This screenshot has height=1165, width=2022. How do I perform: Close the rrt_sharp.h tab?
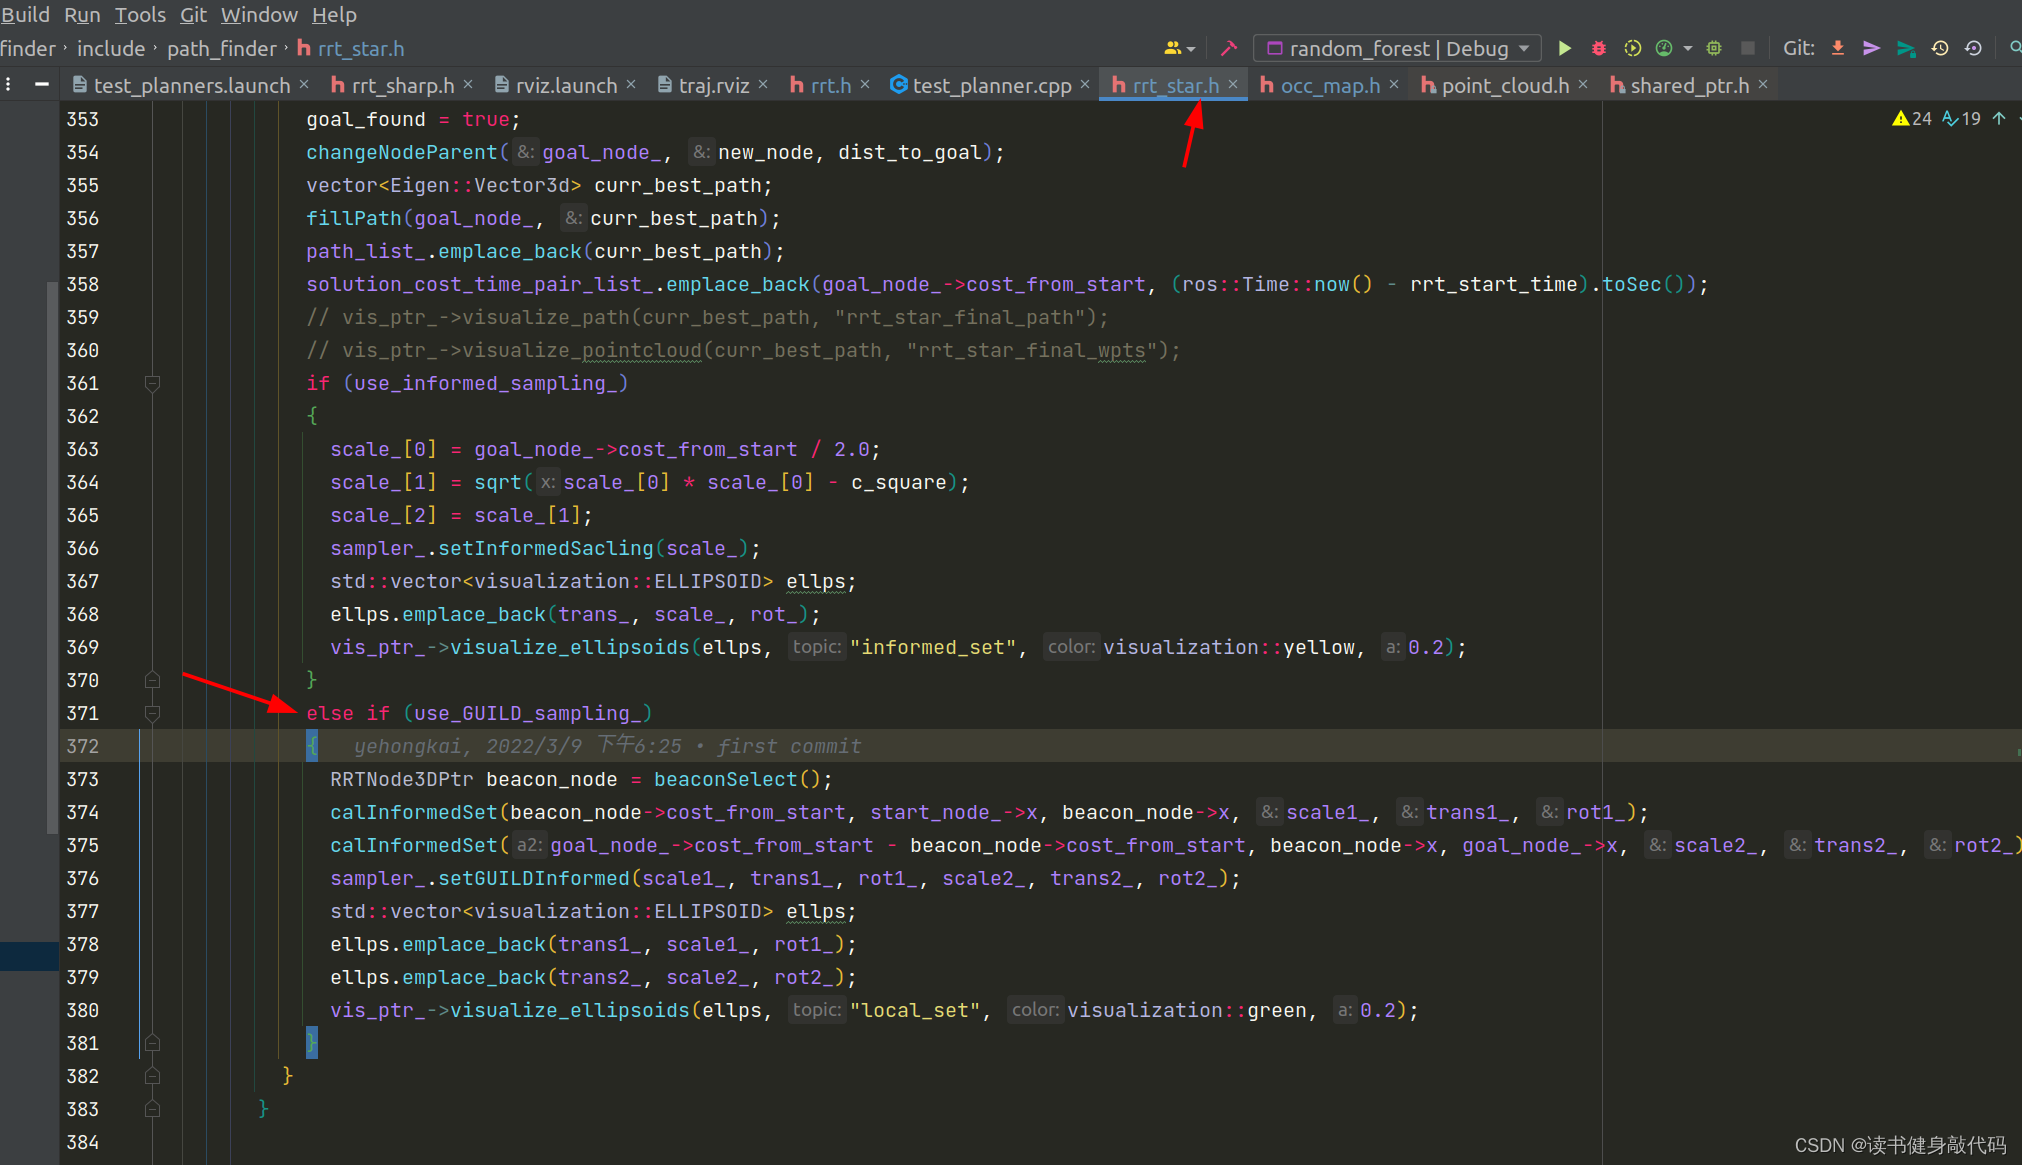click(x=468, y=85)
